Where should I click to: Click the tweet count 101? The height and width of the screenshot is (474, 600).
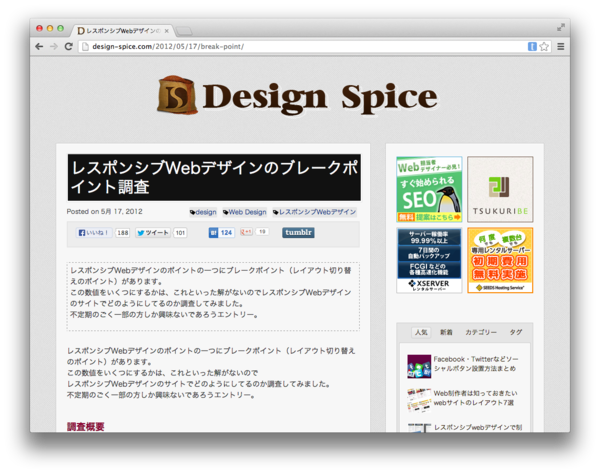coord(180,233)
